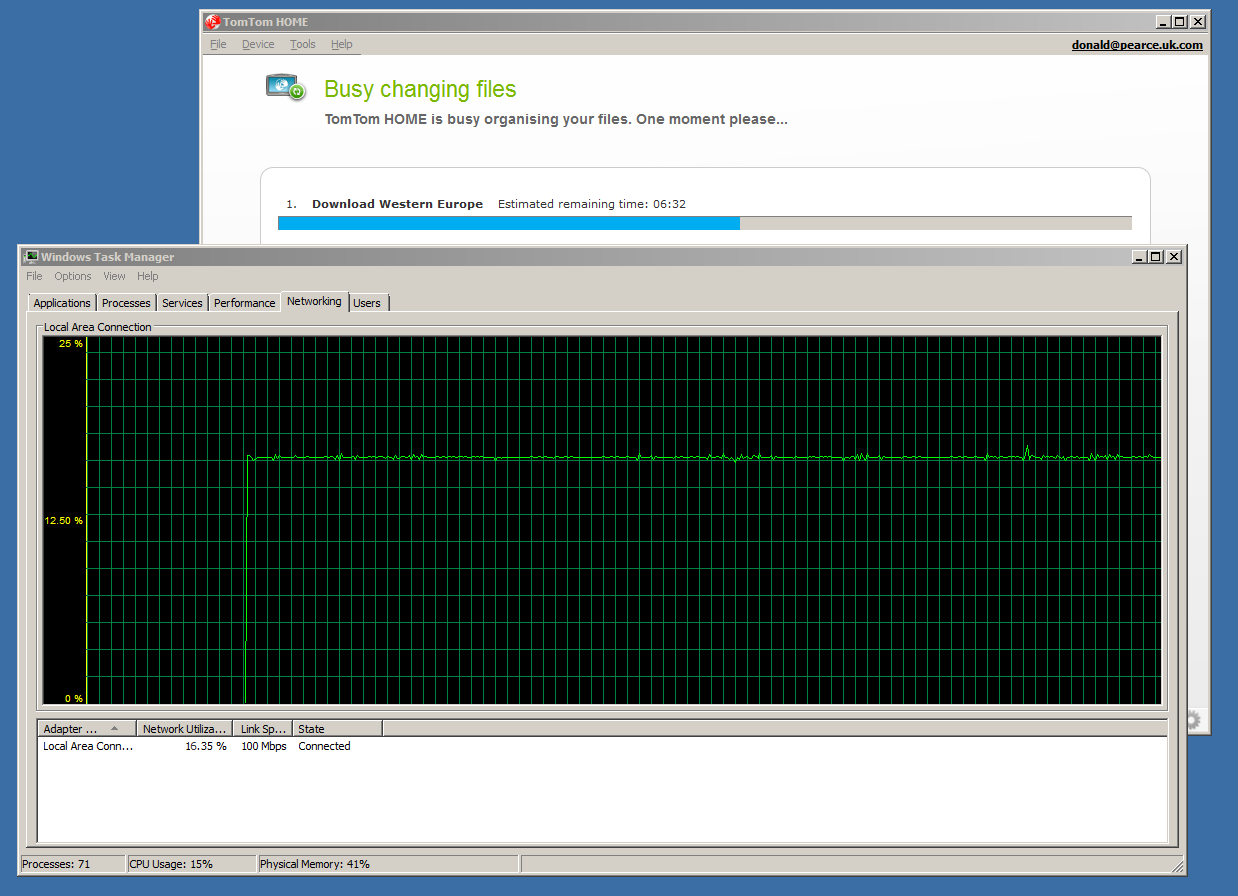Screen dimensions: 1238x896
Task: Open Help menu in Task Manager
Action: tap(148, 276)
